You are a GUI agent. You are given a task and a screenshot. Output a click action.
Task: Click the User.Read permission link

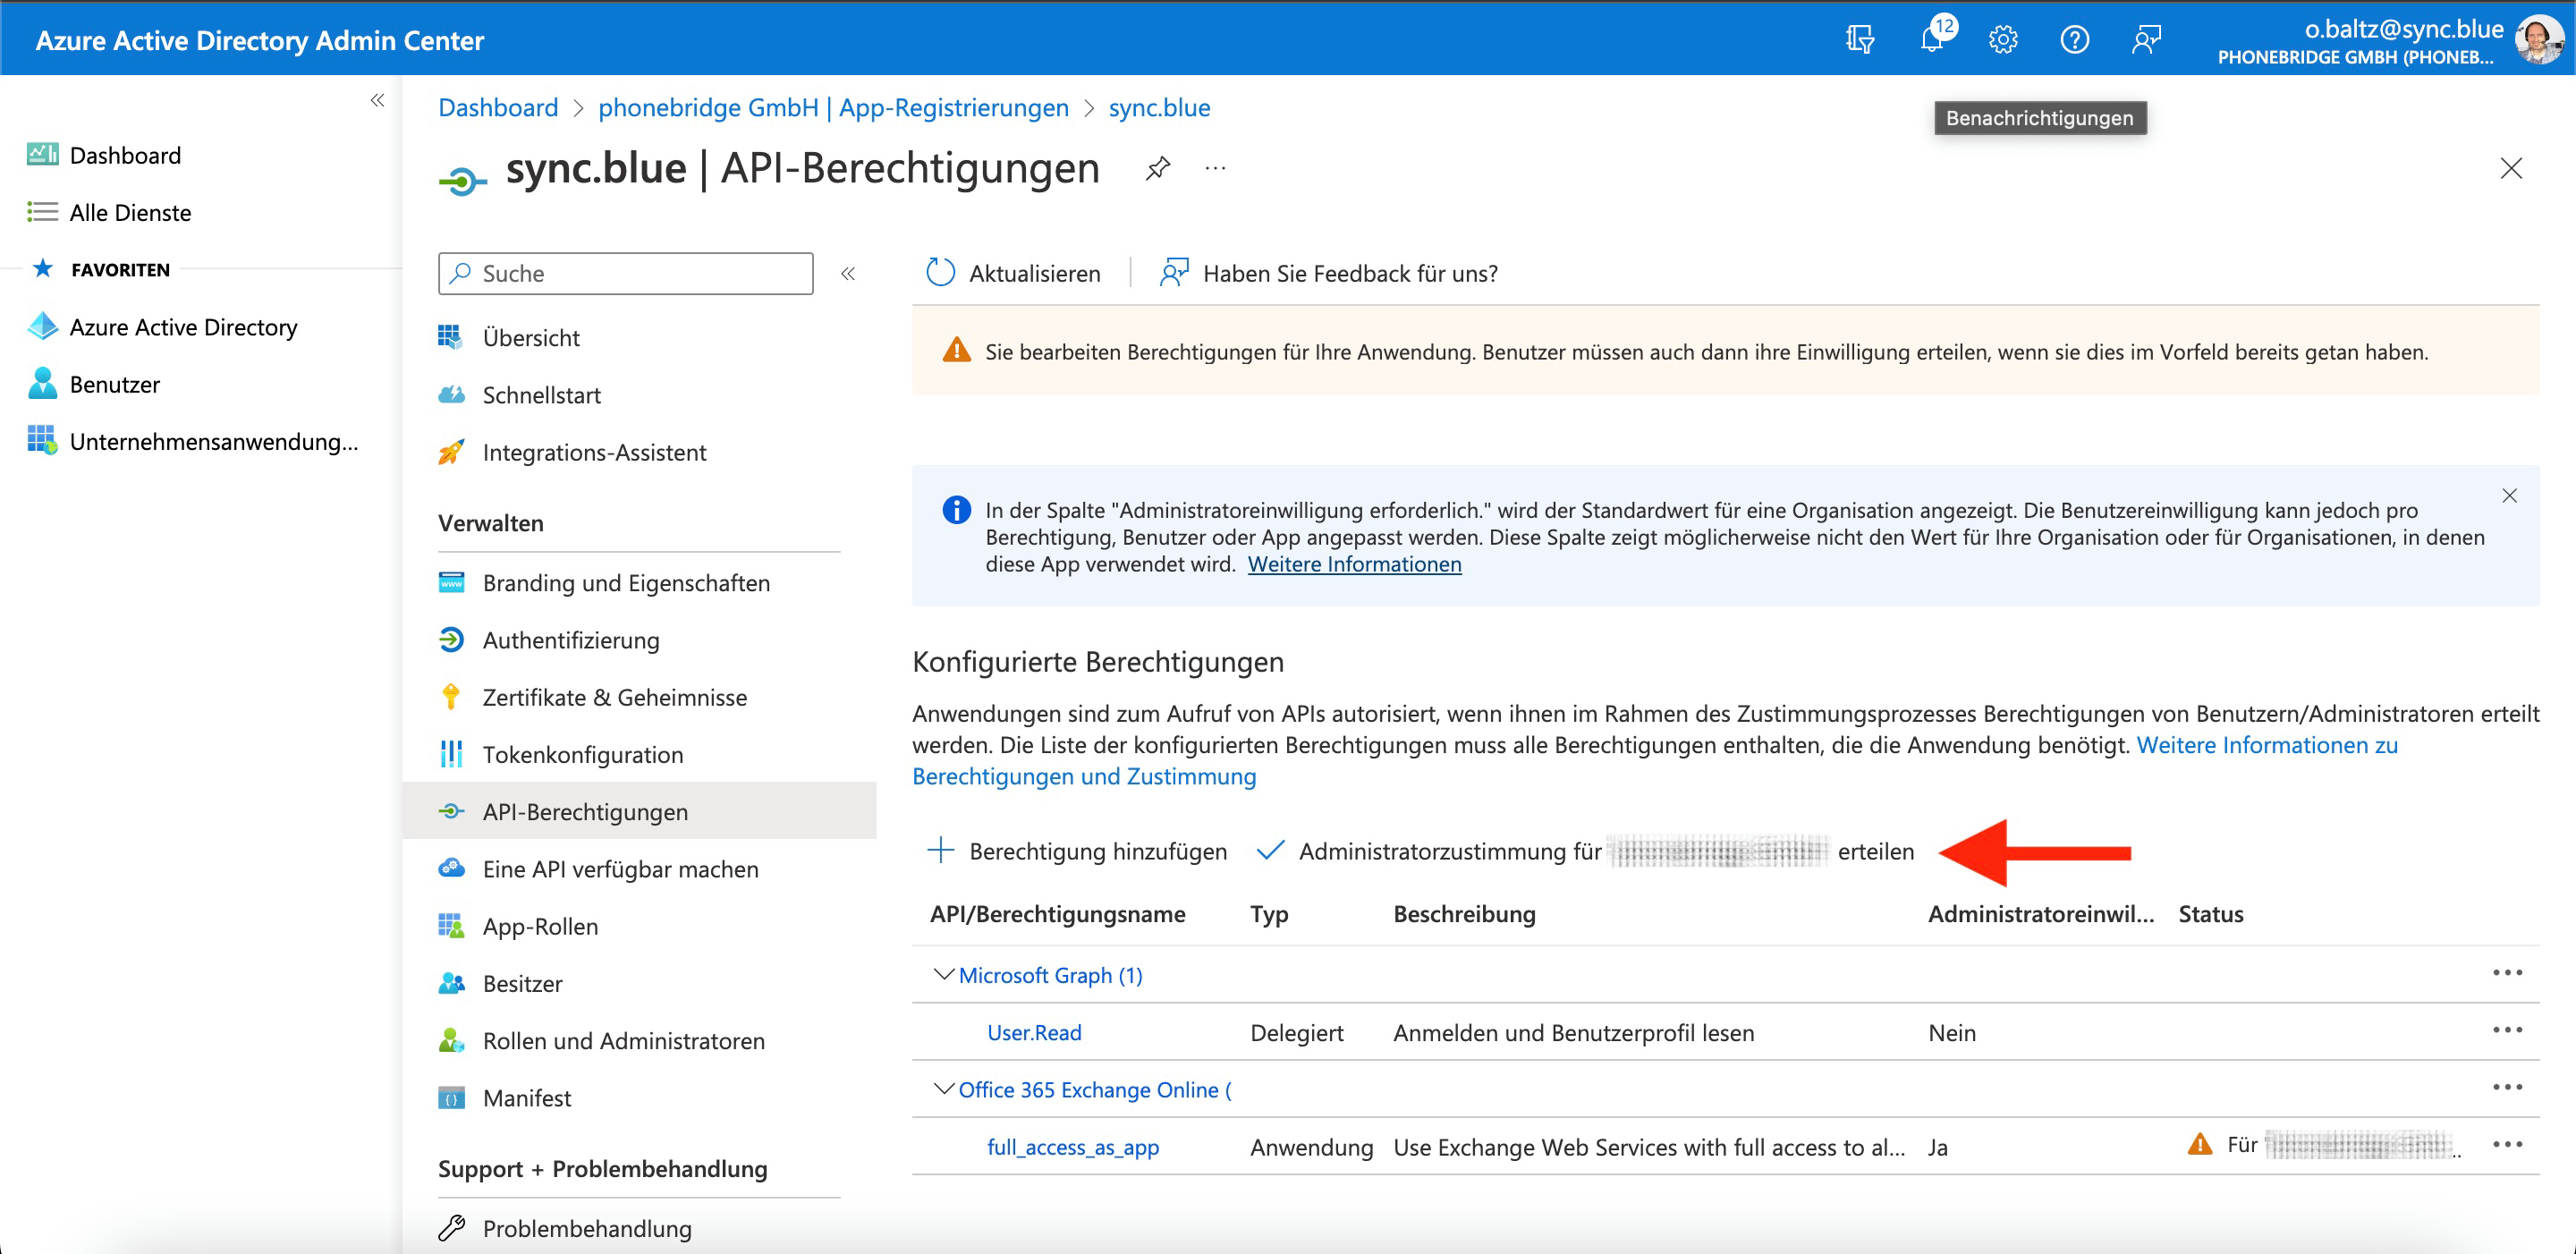coord(1034,1032)
